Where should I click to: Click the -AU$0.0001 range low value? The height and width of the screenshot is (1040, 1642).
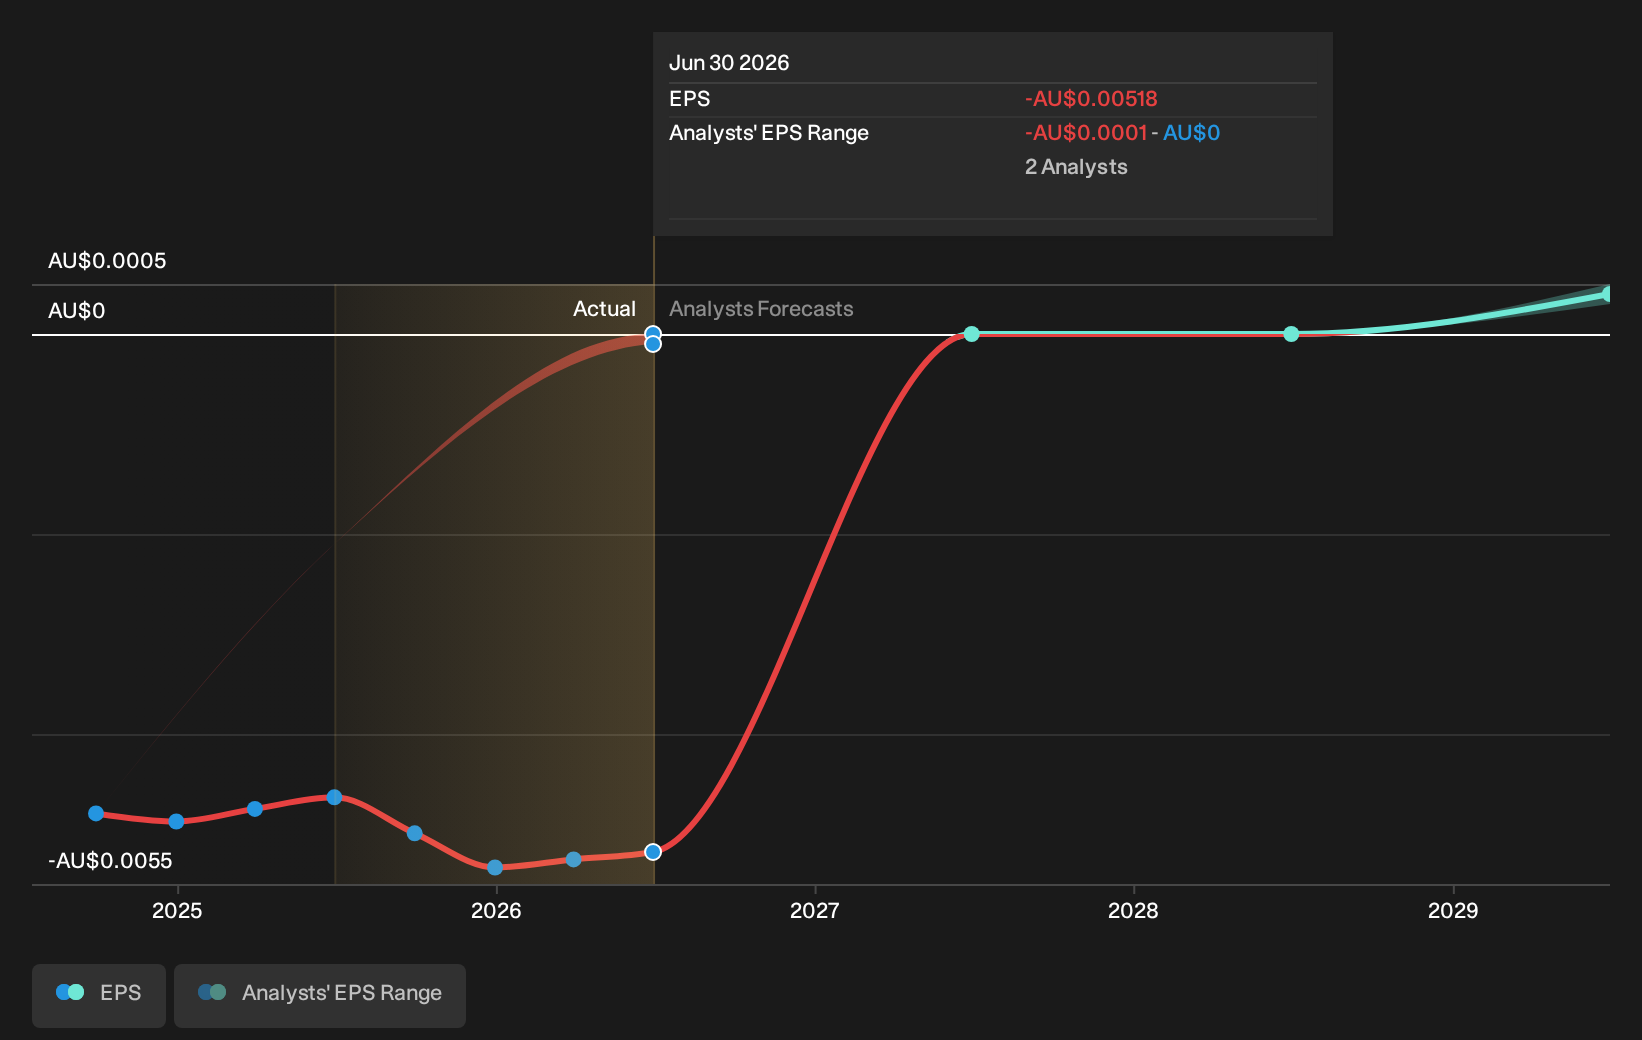(x=1086, y=133)
